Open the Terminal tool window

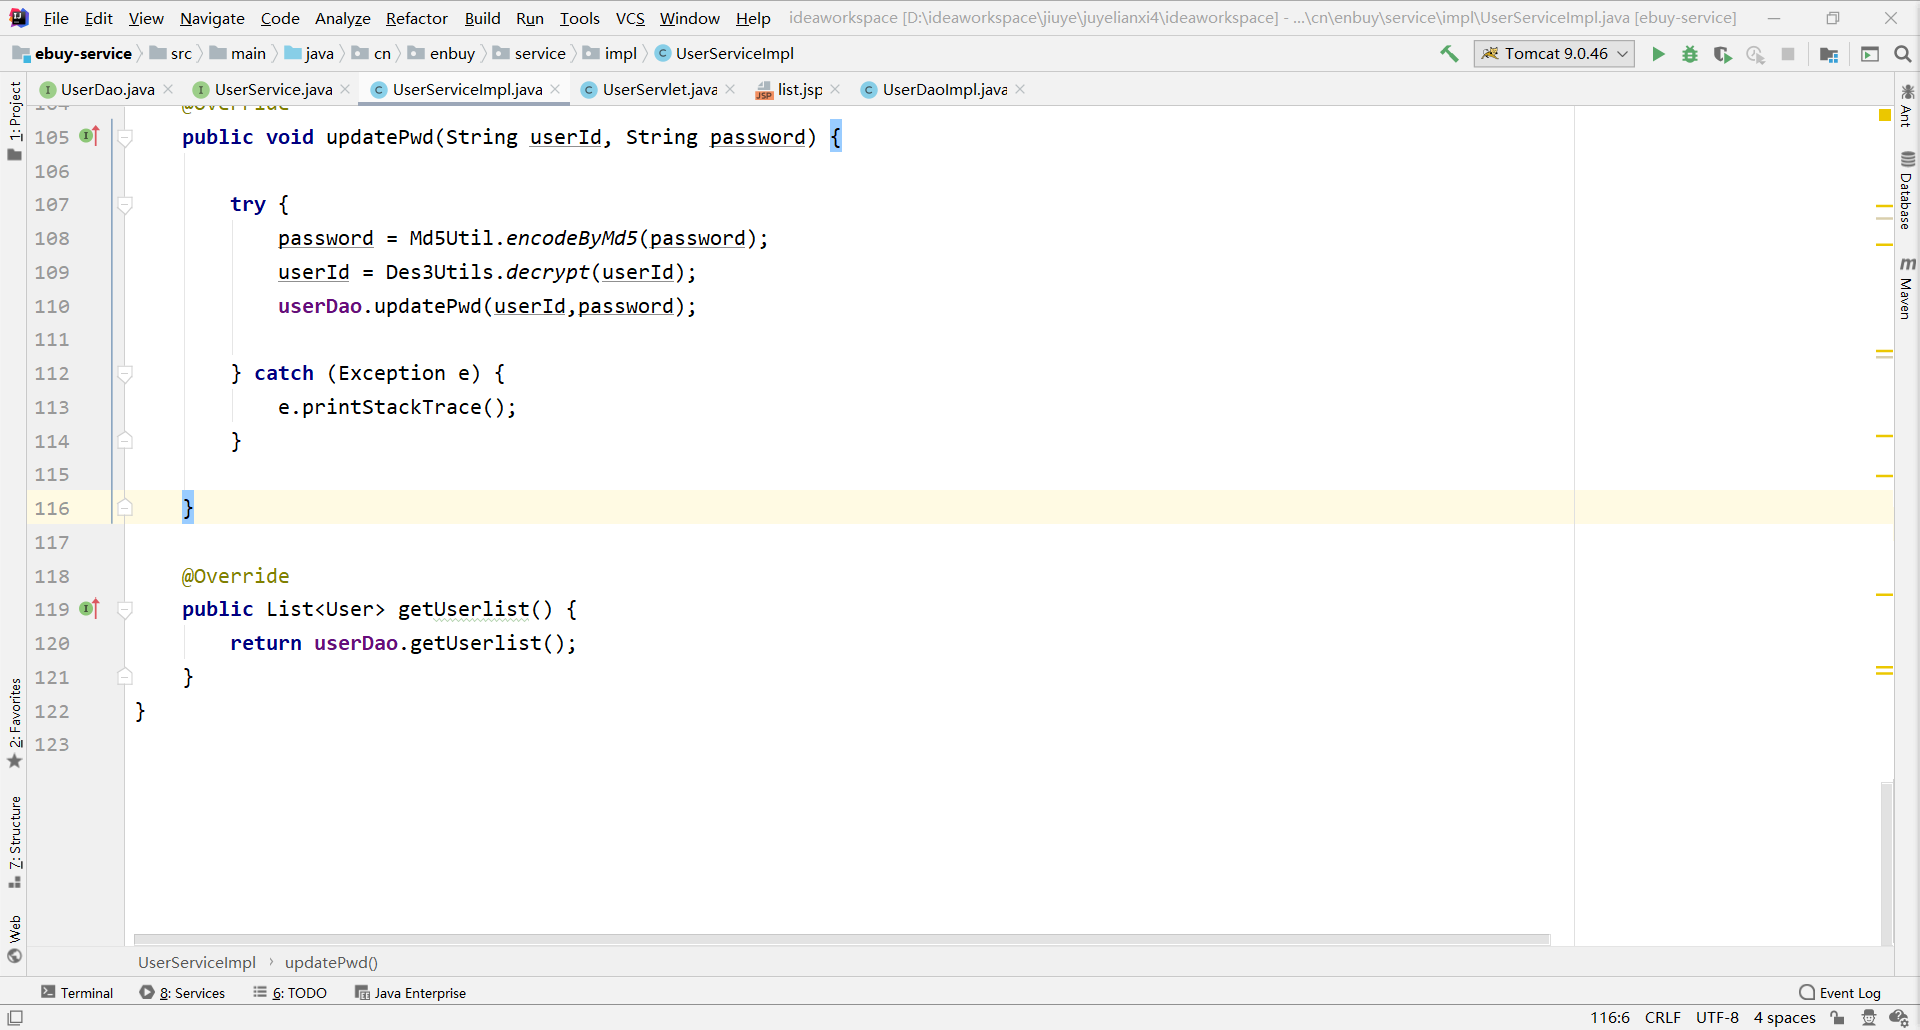click(x=77, y=993)
